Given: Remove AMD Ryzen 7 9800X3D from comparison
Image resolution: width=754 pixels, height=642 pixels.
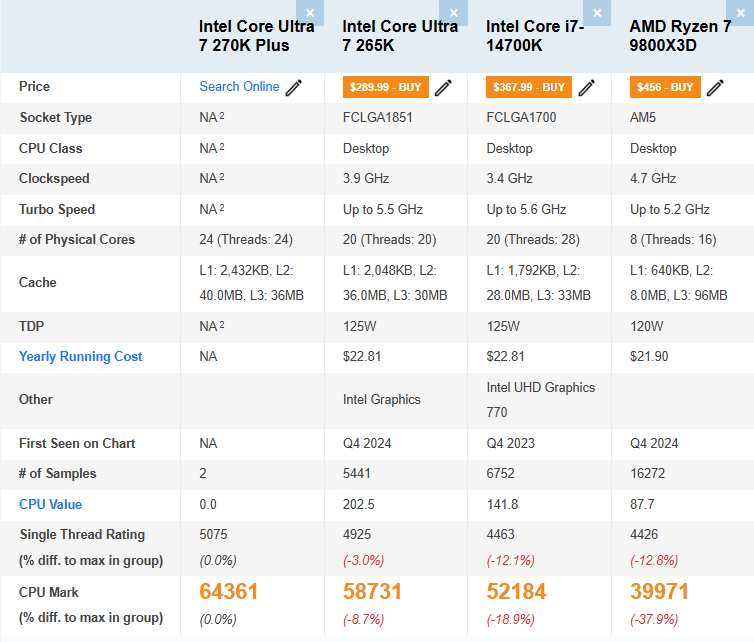Looking at the screenshot, I should [x=741, y=13].
